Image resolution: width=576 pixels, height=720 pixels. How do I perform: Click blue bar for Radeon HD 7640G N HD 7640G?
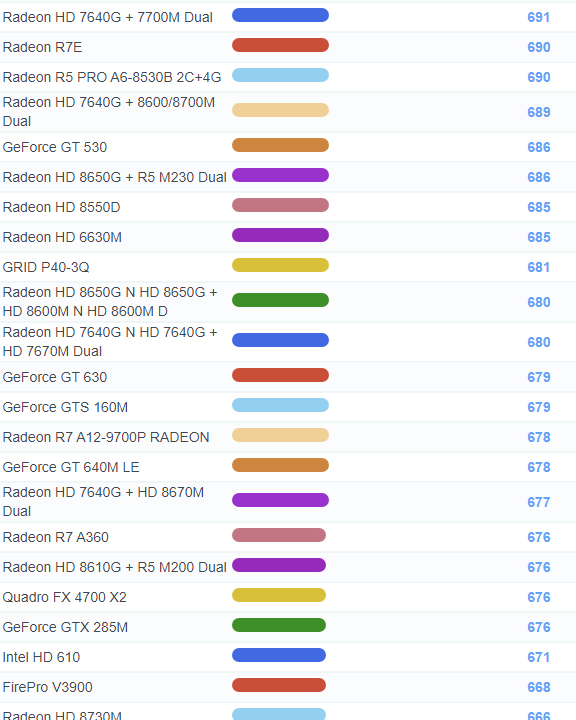click(x=280, y=340)
